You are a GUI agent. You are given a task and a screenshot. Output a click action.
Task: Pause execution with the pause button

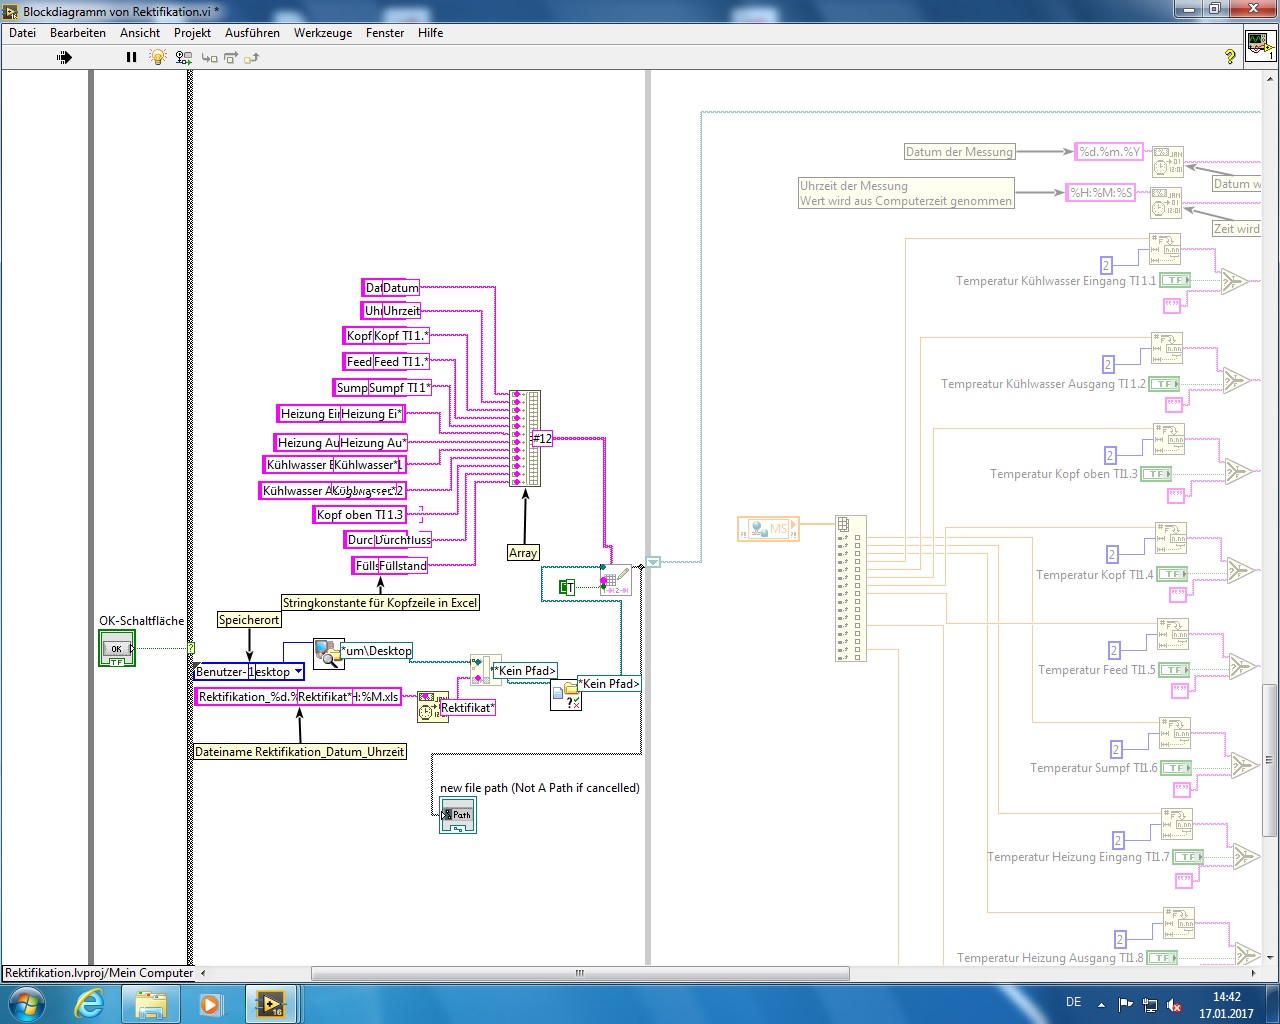coord(131,57)
